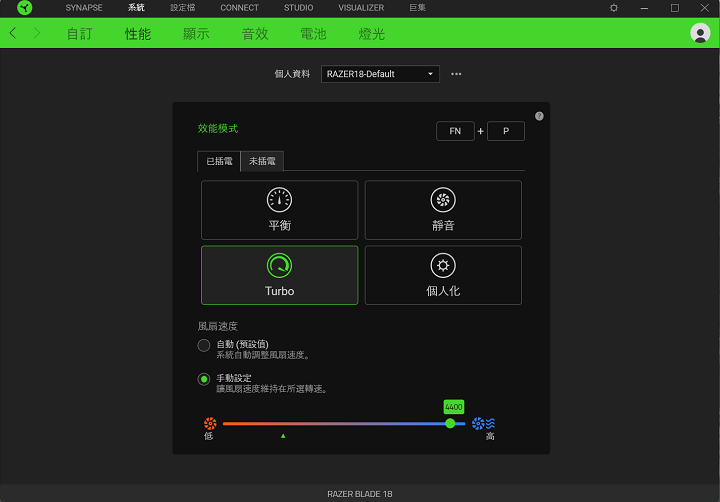Click the blue high-speed fan icon
The width and height of the screenshot is (720, 502).
pos(484,423)
